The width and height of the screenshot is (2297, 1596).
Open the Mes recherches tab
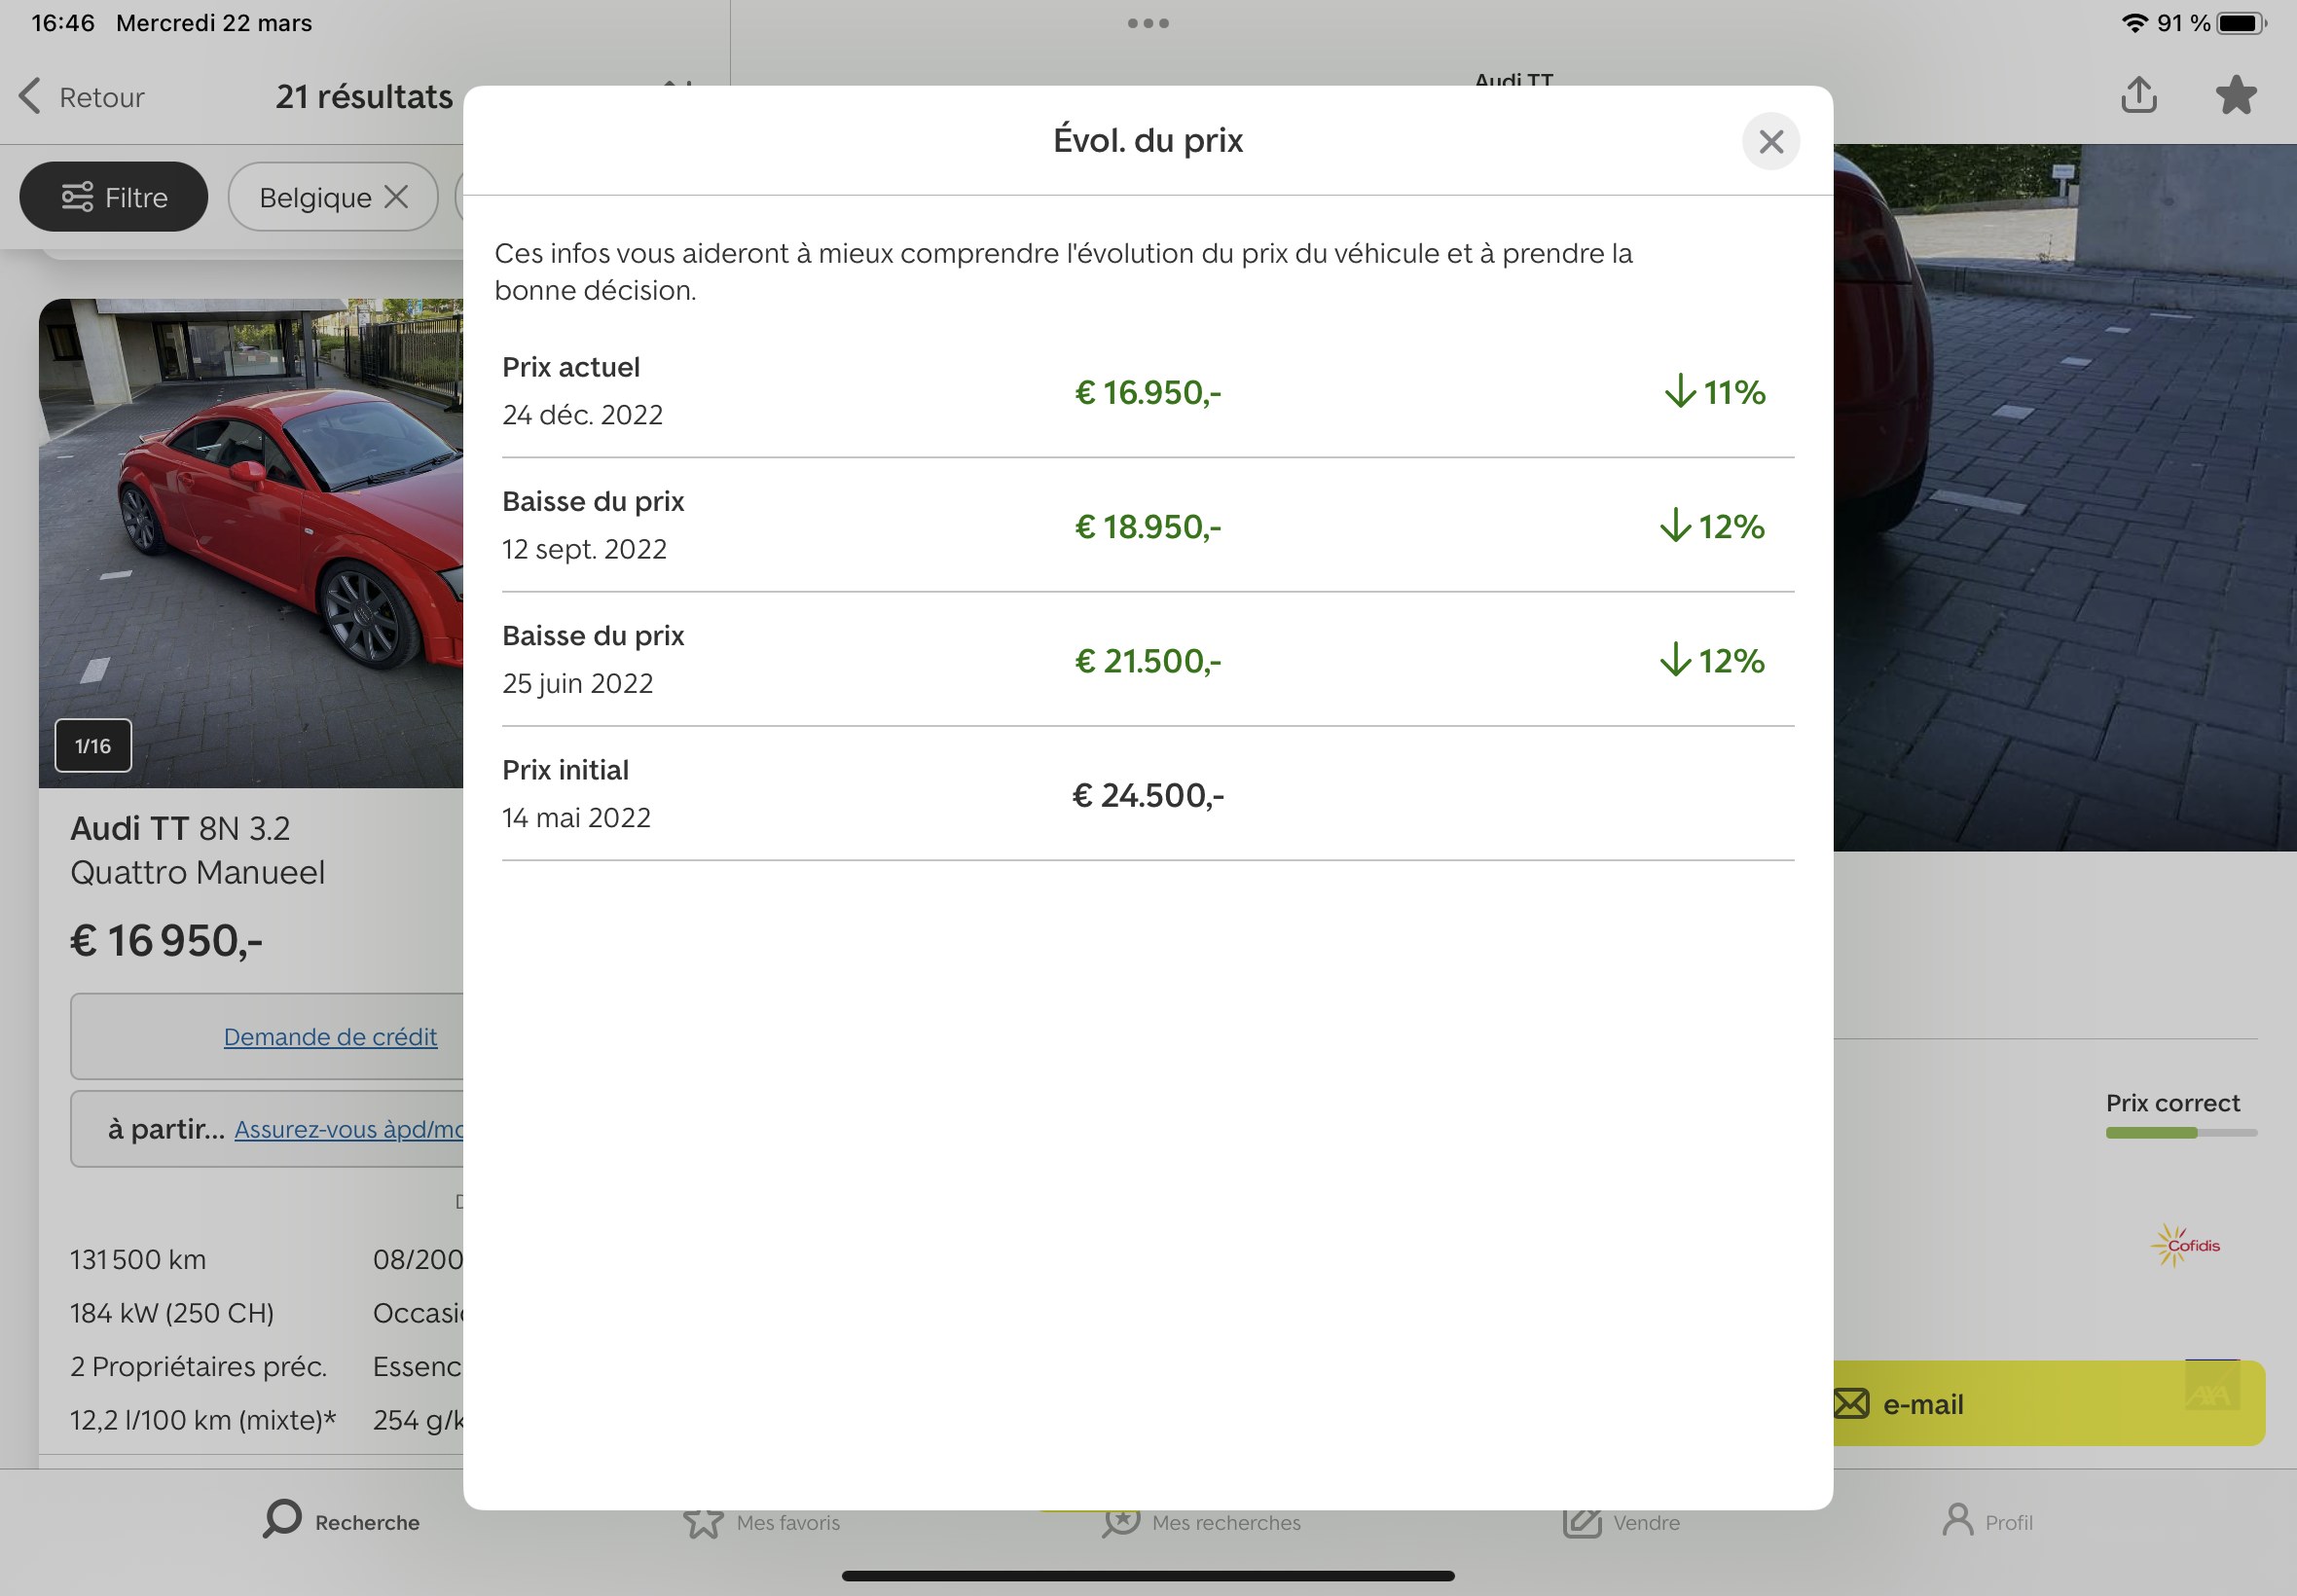1201,1521
